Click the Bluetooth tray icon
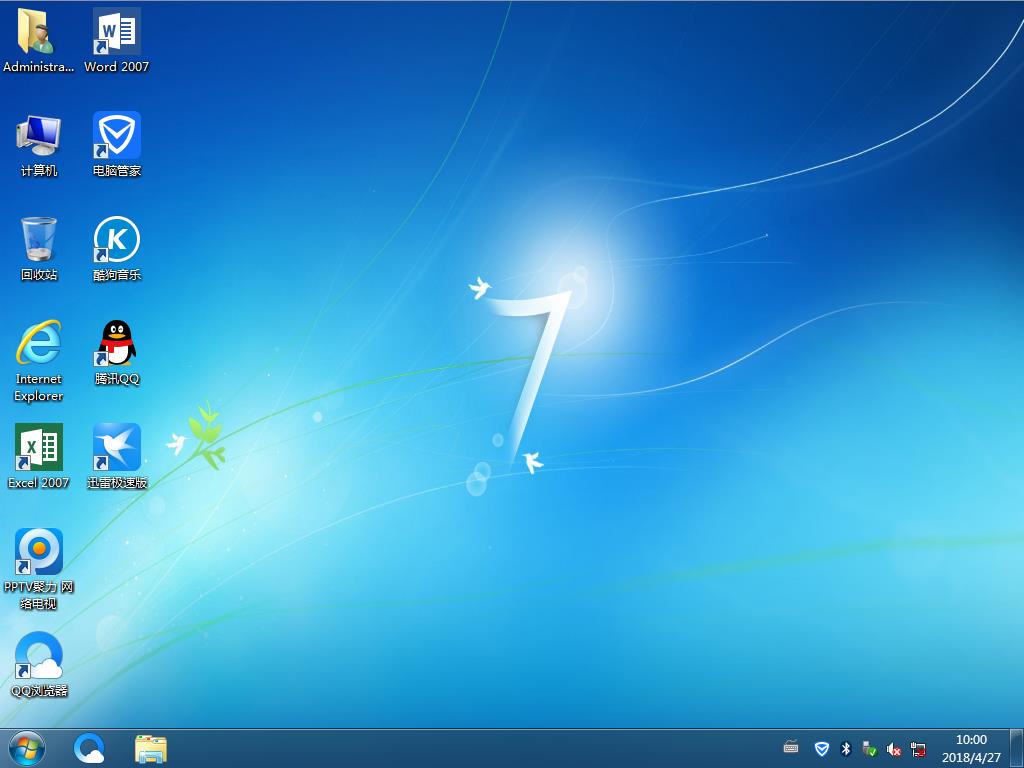1024x768 pixels. point(845,749)
